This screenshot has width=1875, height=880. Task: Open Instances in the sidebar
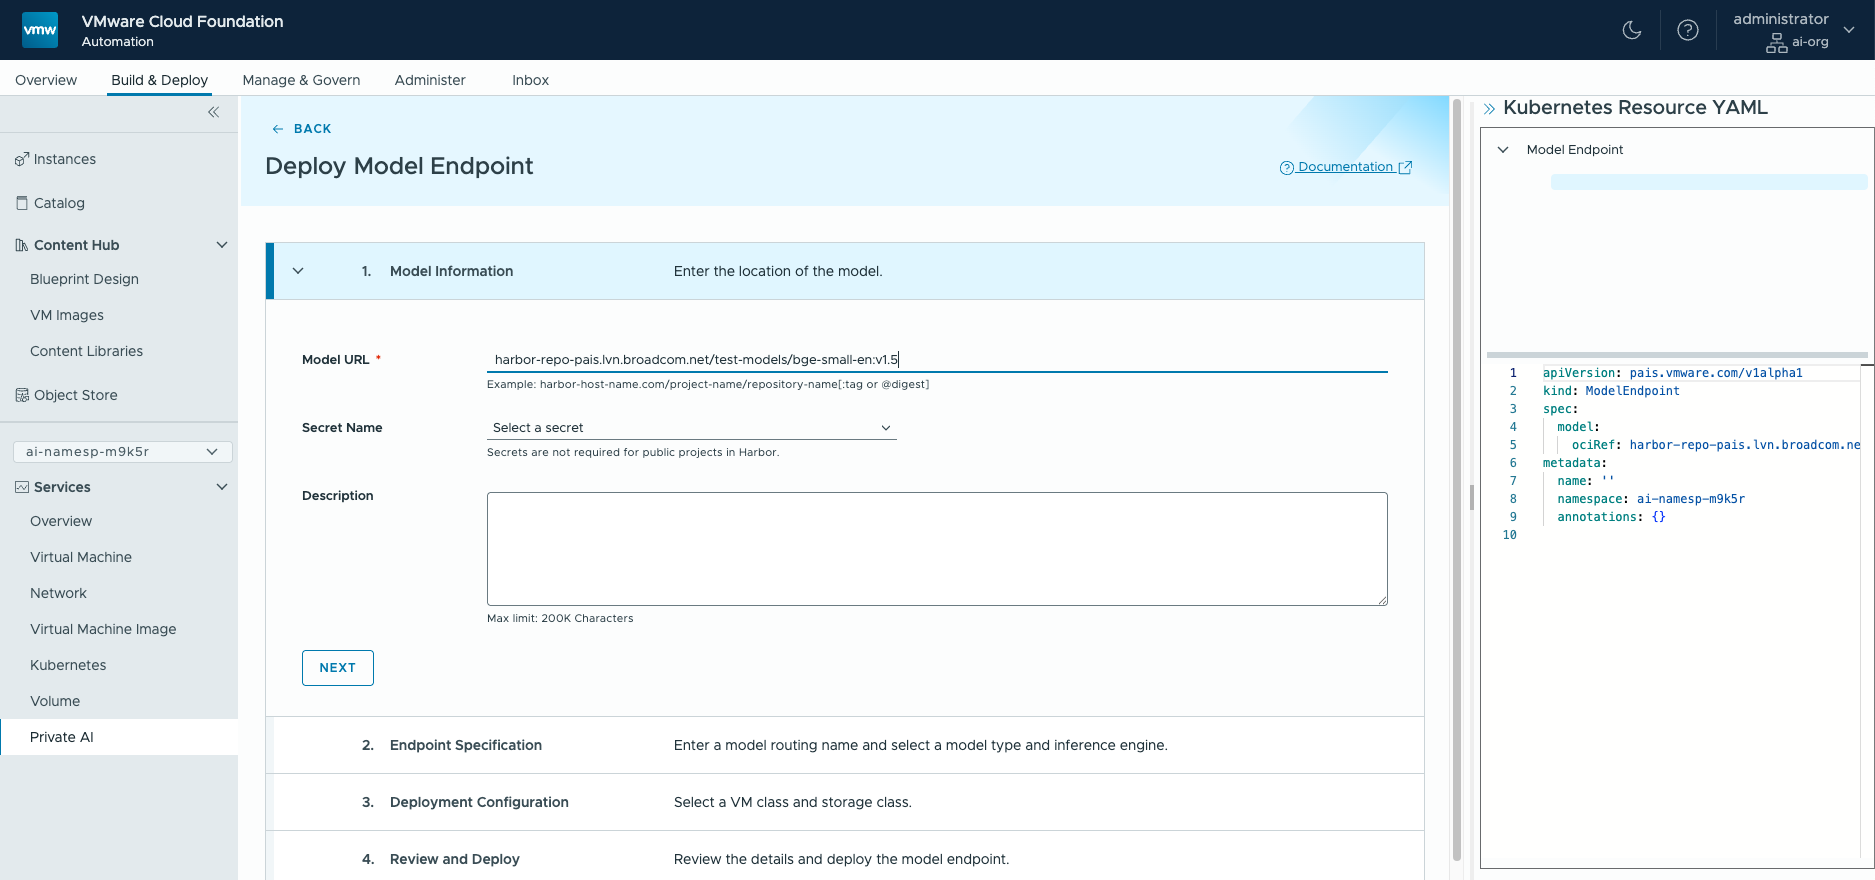click(x=65, y=159)
